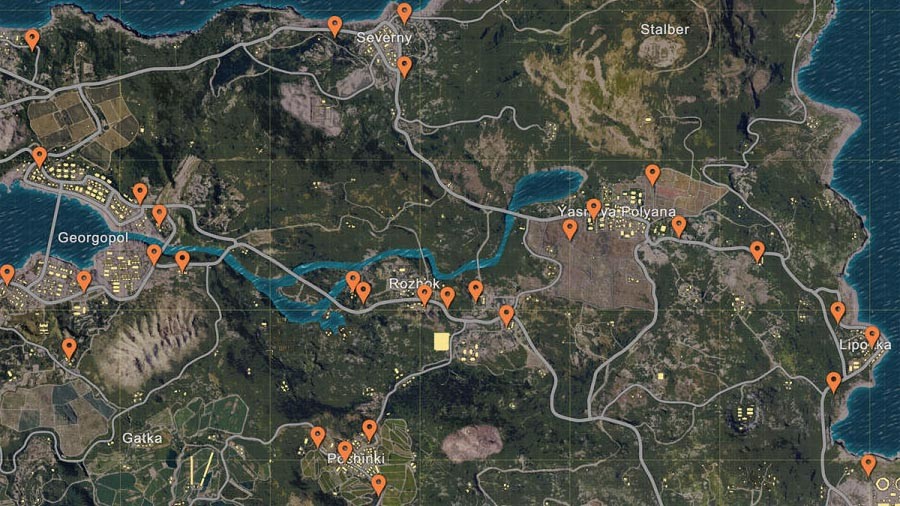Click the Stalber location label

pos(665,29)
